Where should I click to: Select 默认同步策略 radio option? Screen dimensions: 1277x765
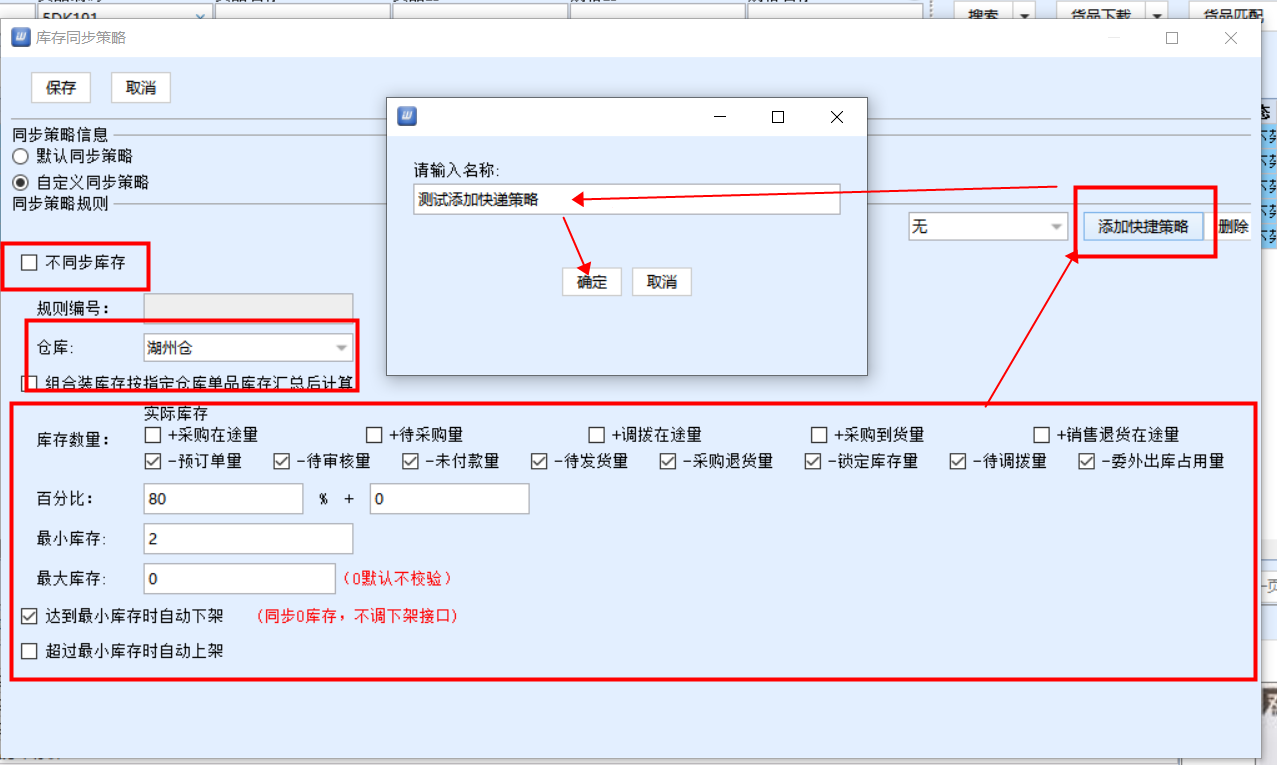(x=20, y=156)
